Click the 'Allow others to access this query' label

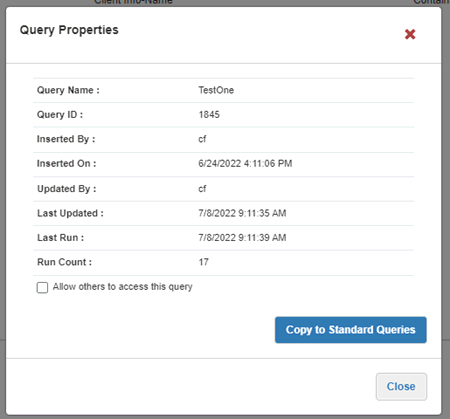coord(123,287)
